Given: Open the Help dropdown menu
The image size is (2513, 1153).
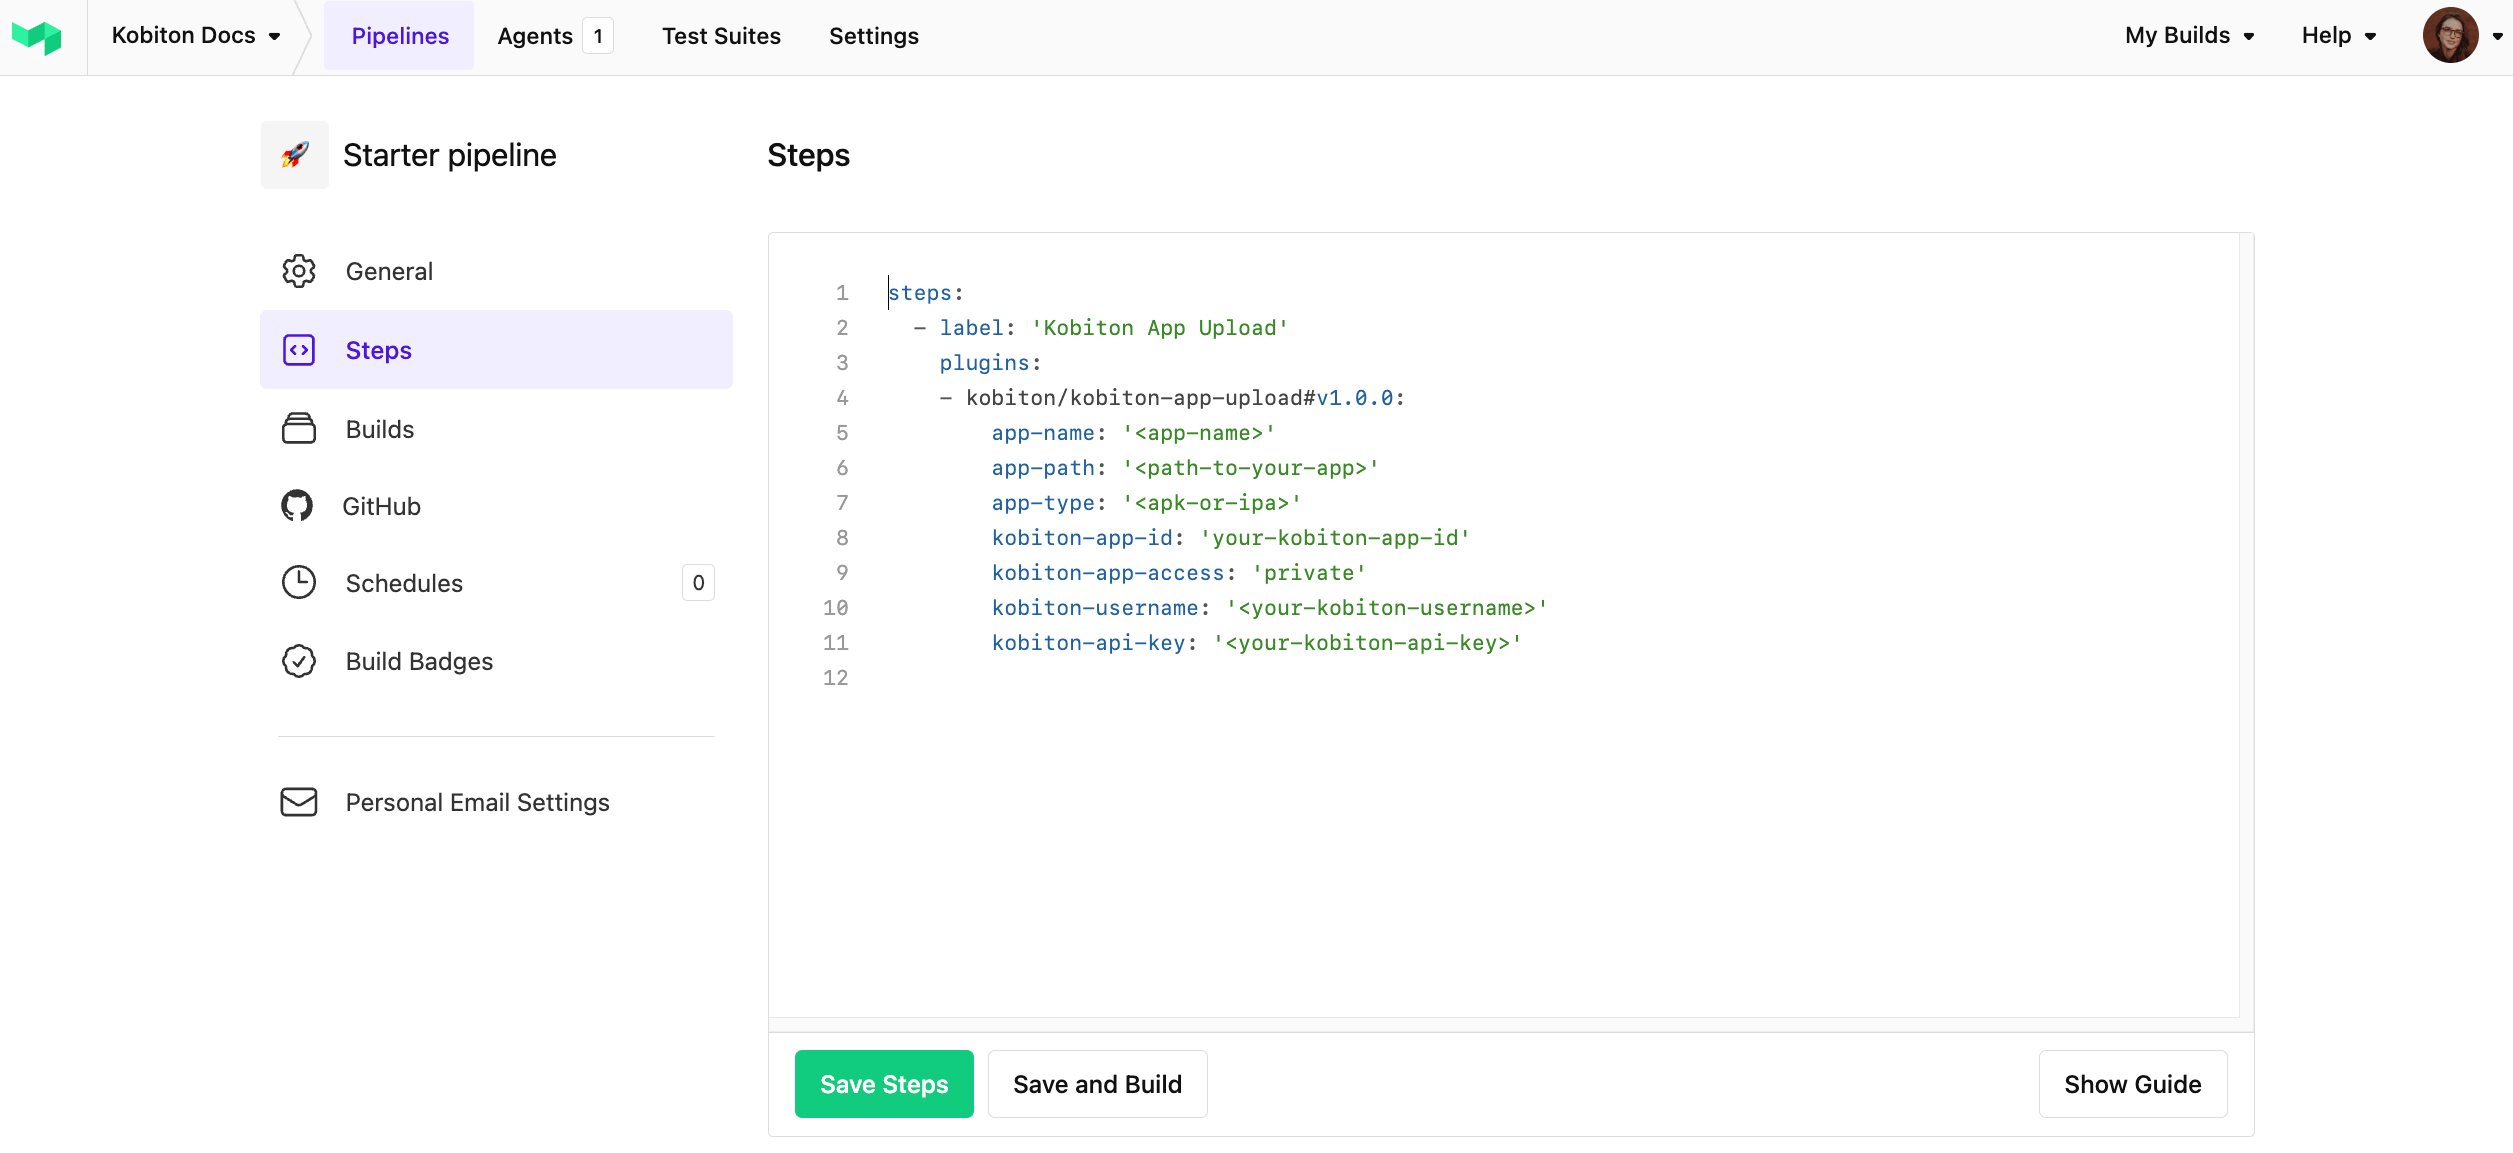Looking at the screenshot, I should (x=2339, y=36).
